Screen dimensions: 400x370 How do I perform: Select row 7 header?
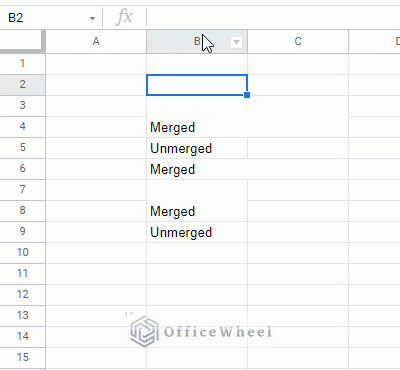click(x=22, y=189)
